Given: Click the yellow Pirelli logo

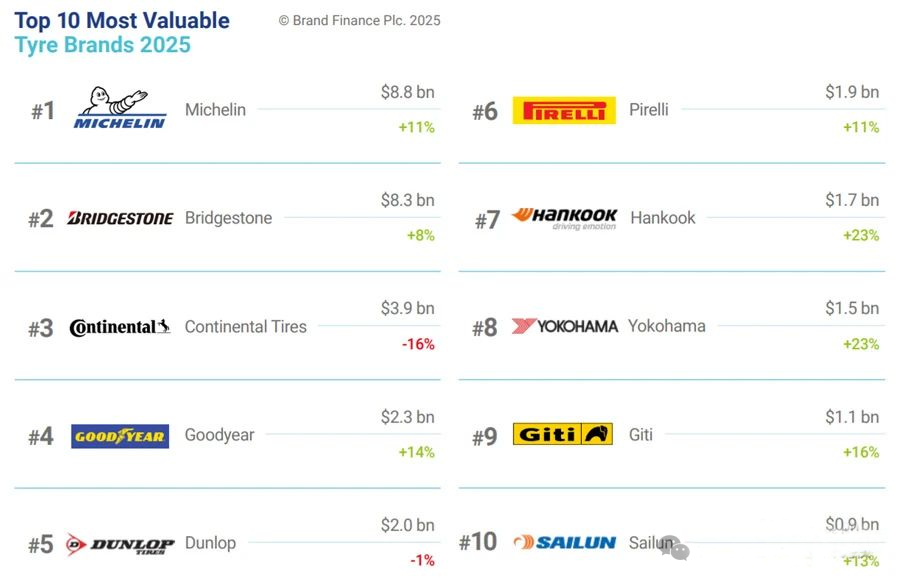Looking at the screenshot, I should point(564,110).
